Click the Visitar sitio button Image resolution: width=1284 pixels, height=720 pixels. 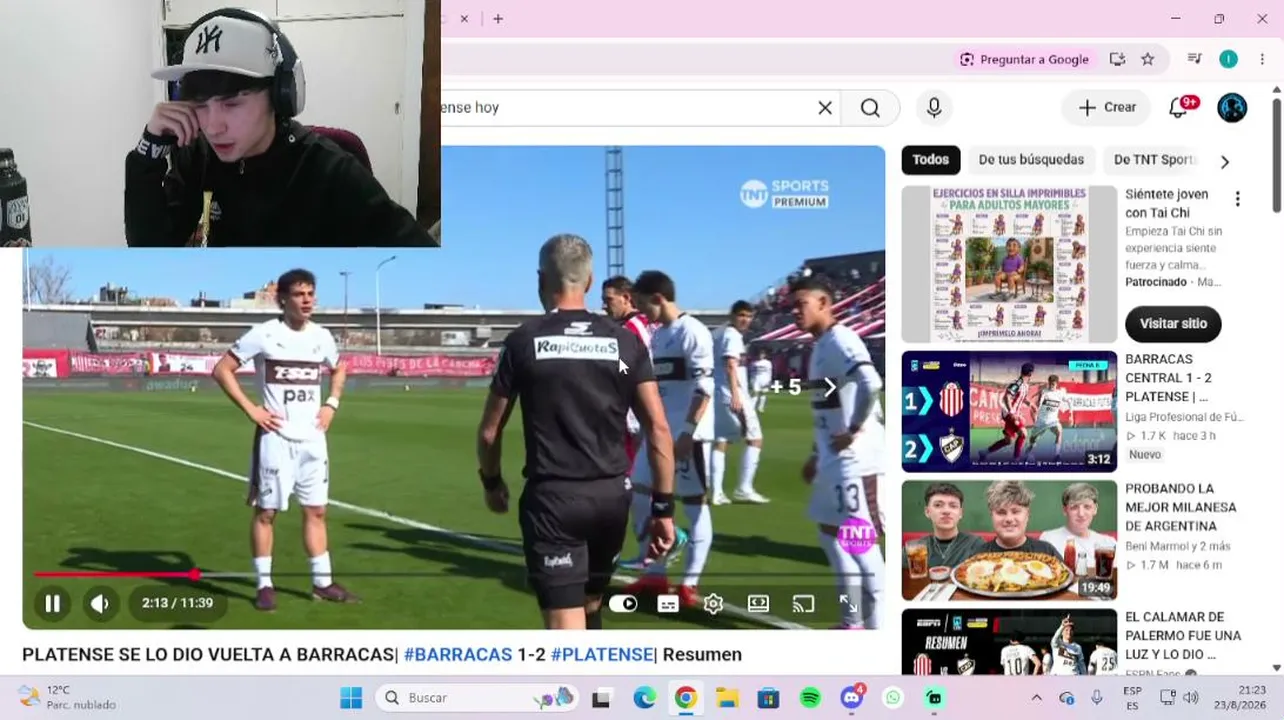point(1173,324)
